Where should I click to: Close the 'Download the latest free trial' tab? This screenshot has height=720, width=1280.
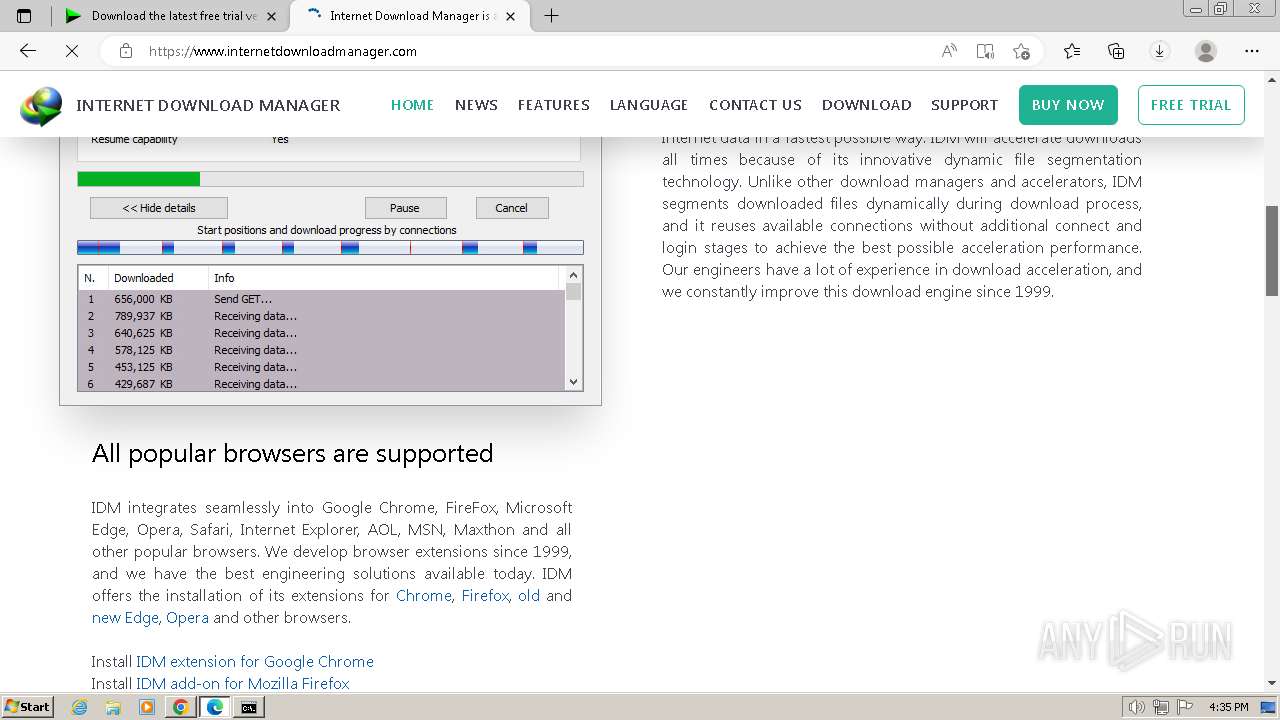coord(271,16)
